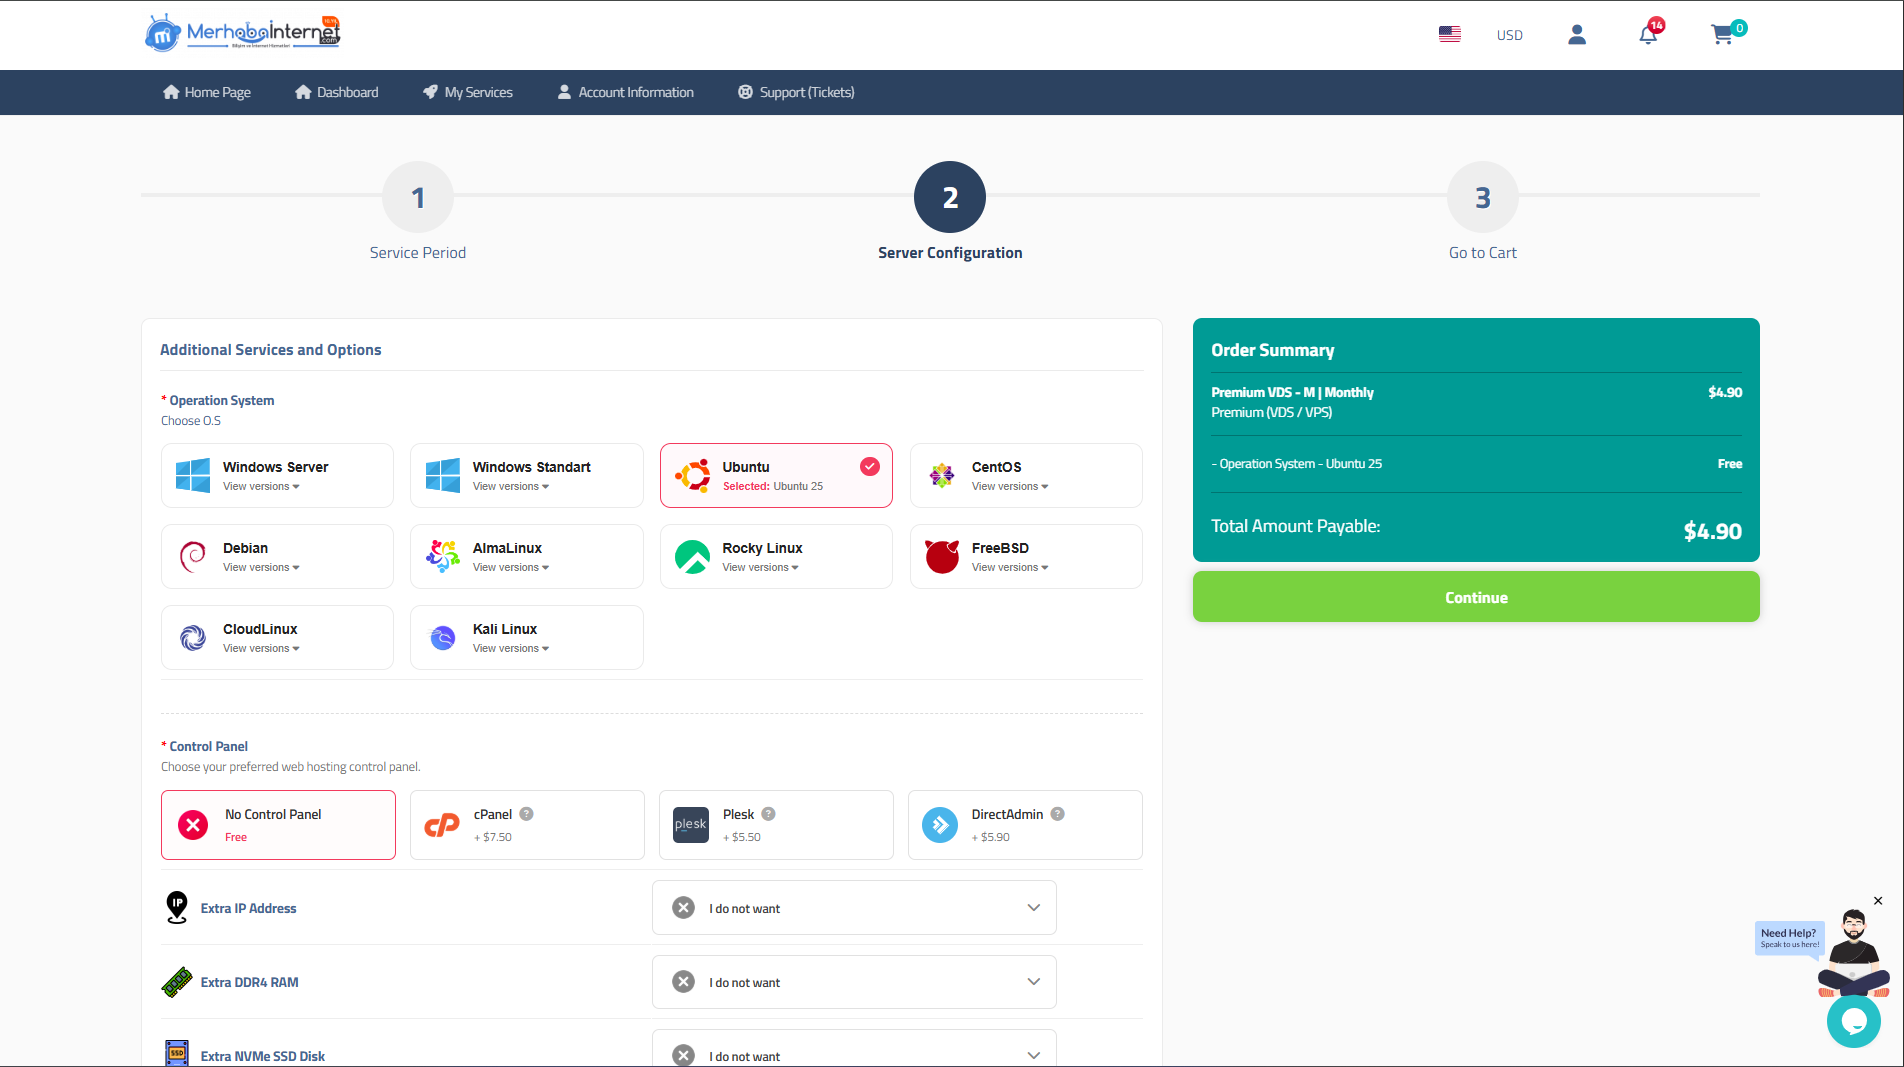Click the CloudLinux logo icon
This screenshot has height=1067, width=1904.
coord(193,637)
